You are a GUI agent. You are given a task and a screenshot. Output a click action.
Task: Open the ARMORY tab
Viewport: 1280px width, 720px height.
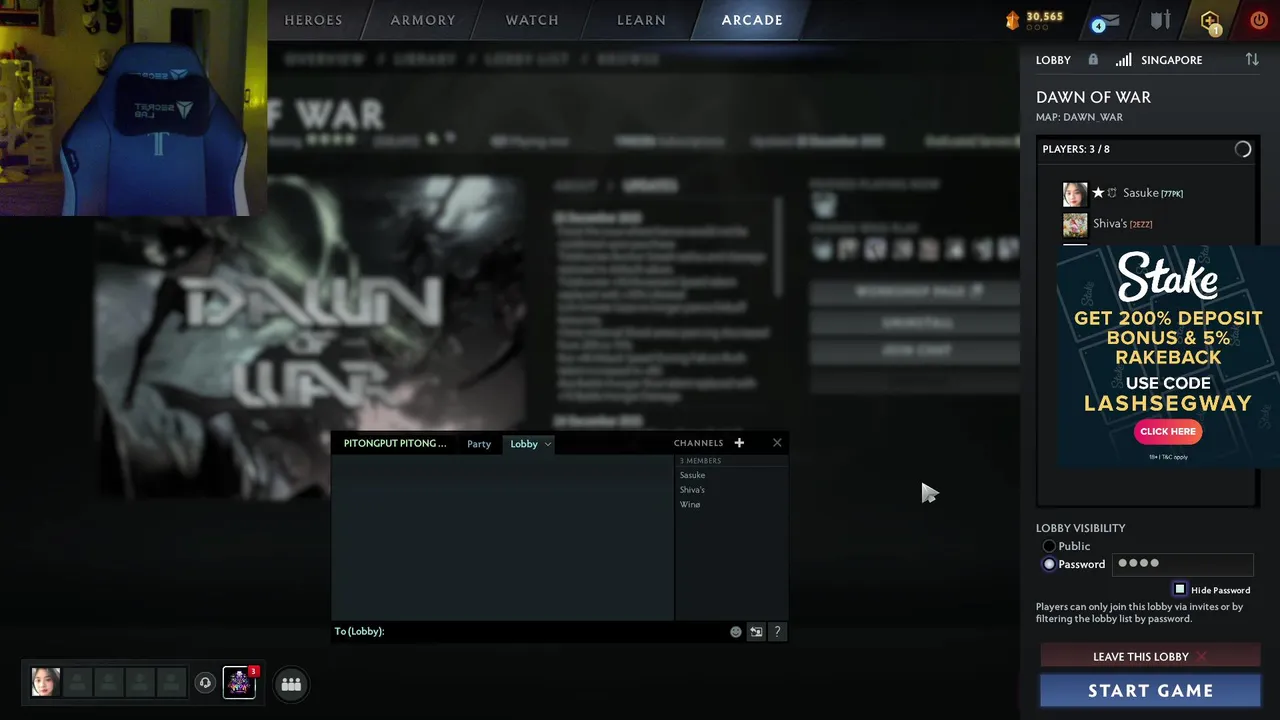click(423, 20)
